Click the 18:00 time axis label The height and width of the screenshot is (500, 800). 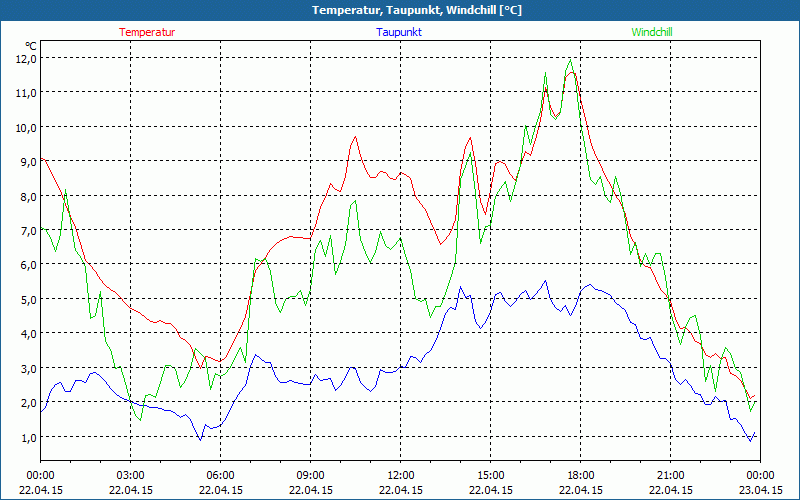pyautogui.click(x=581, y=476)
